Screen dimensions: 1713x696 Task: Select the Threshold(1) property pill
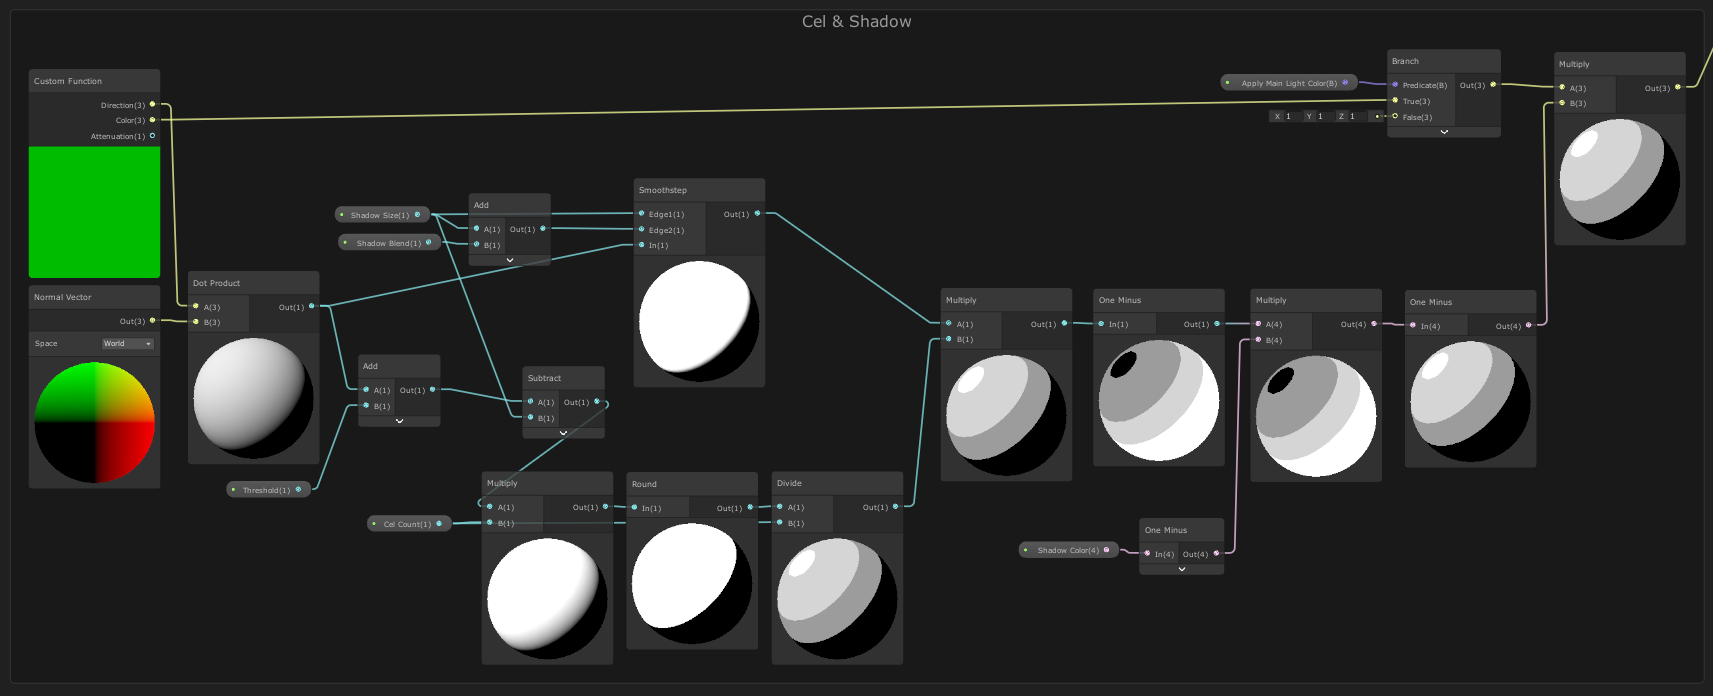(x=268, y=490)
